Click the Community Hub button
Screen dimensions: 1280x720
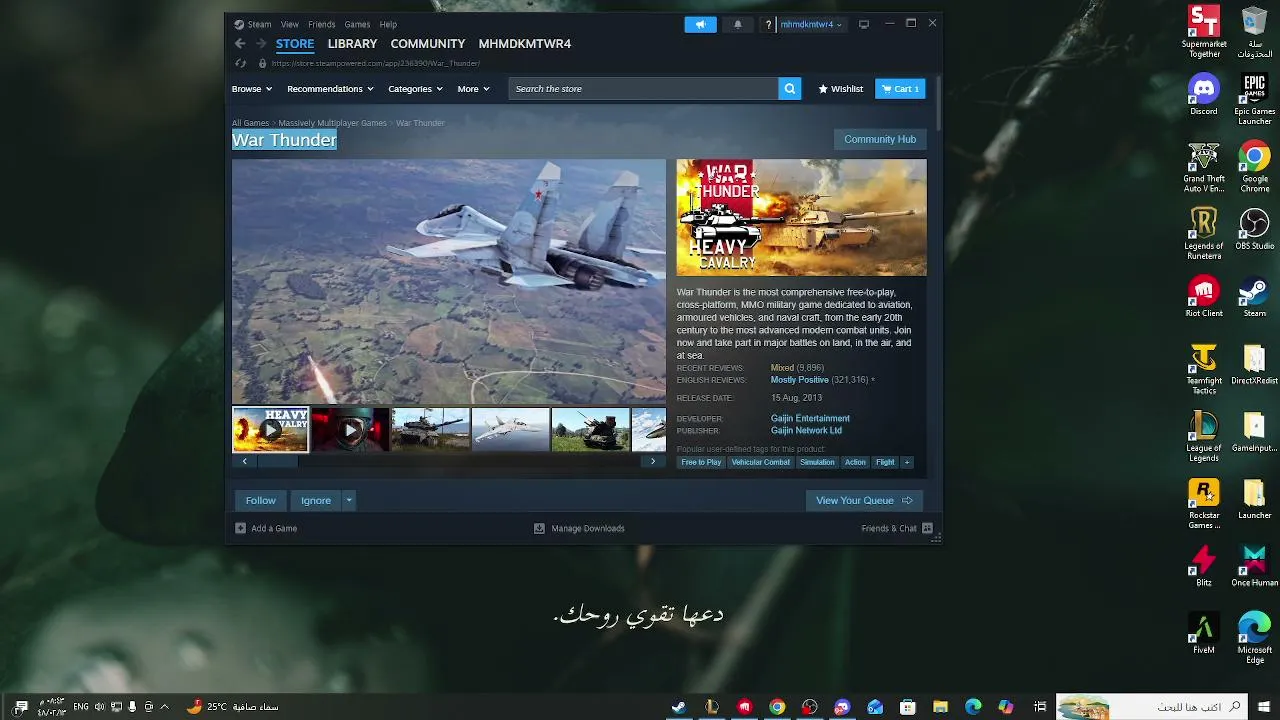pyautogui.click(x=880, y=139)
